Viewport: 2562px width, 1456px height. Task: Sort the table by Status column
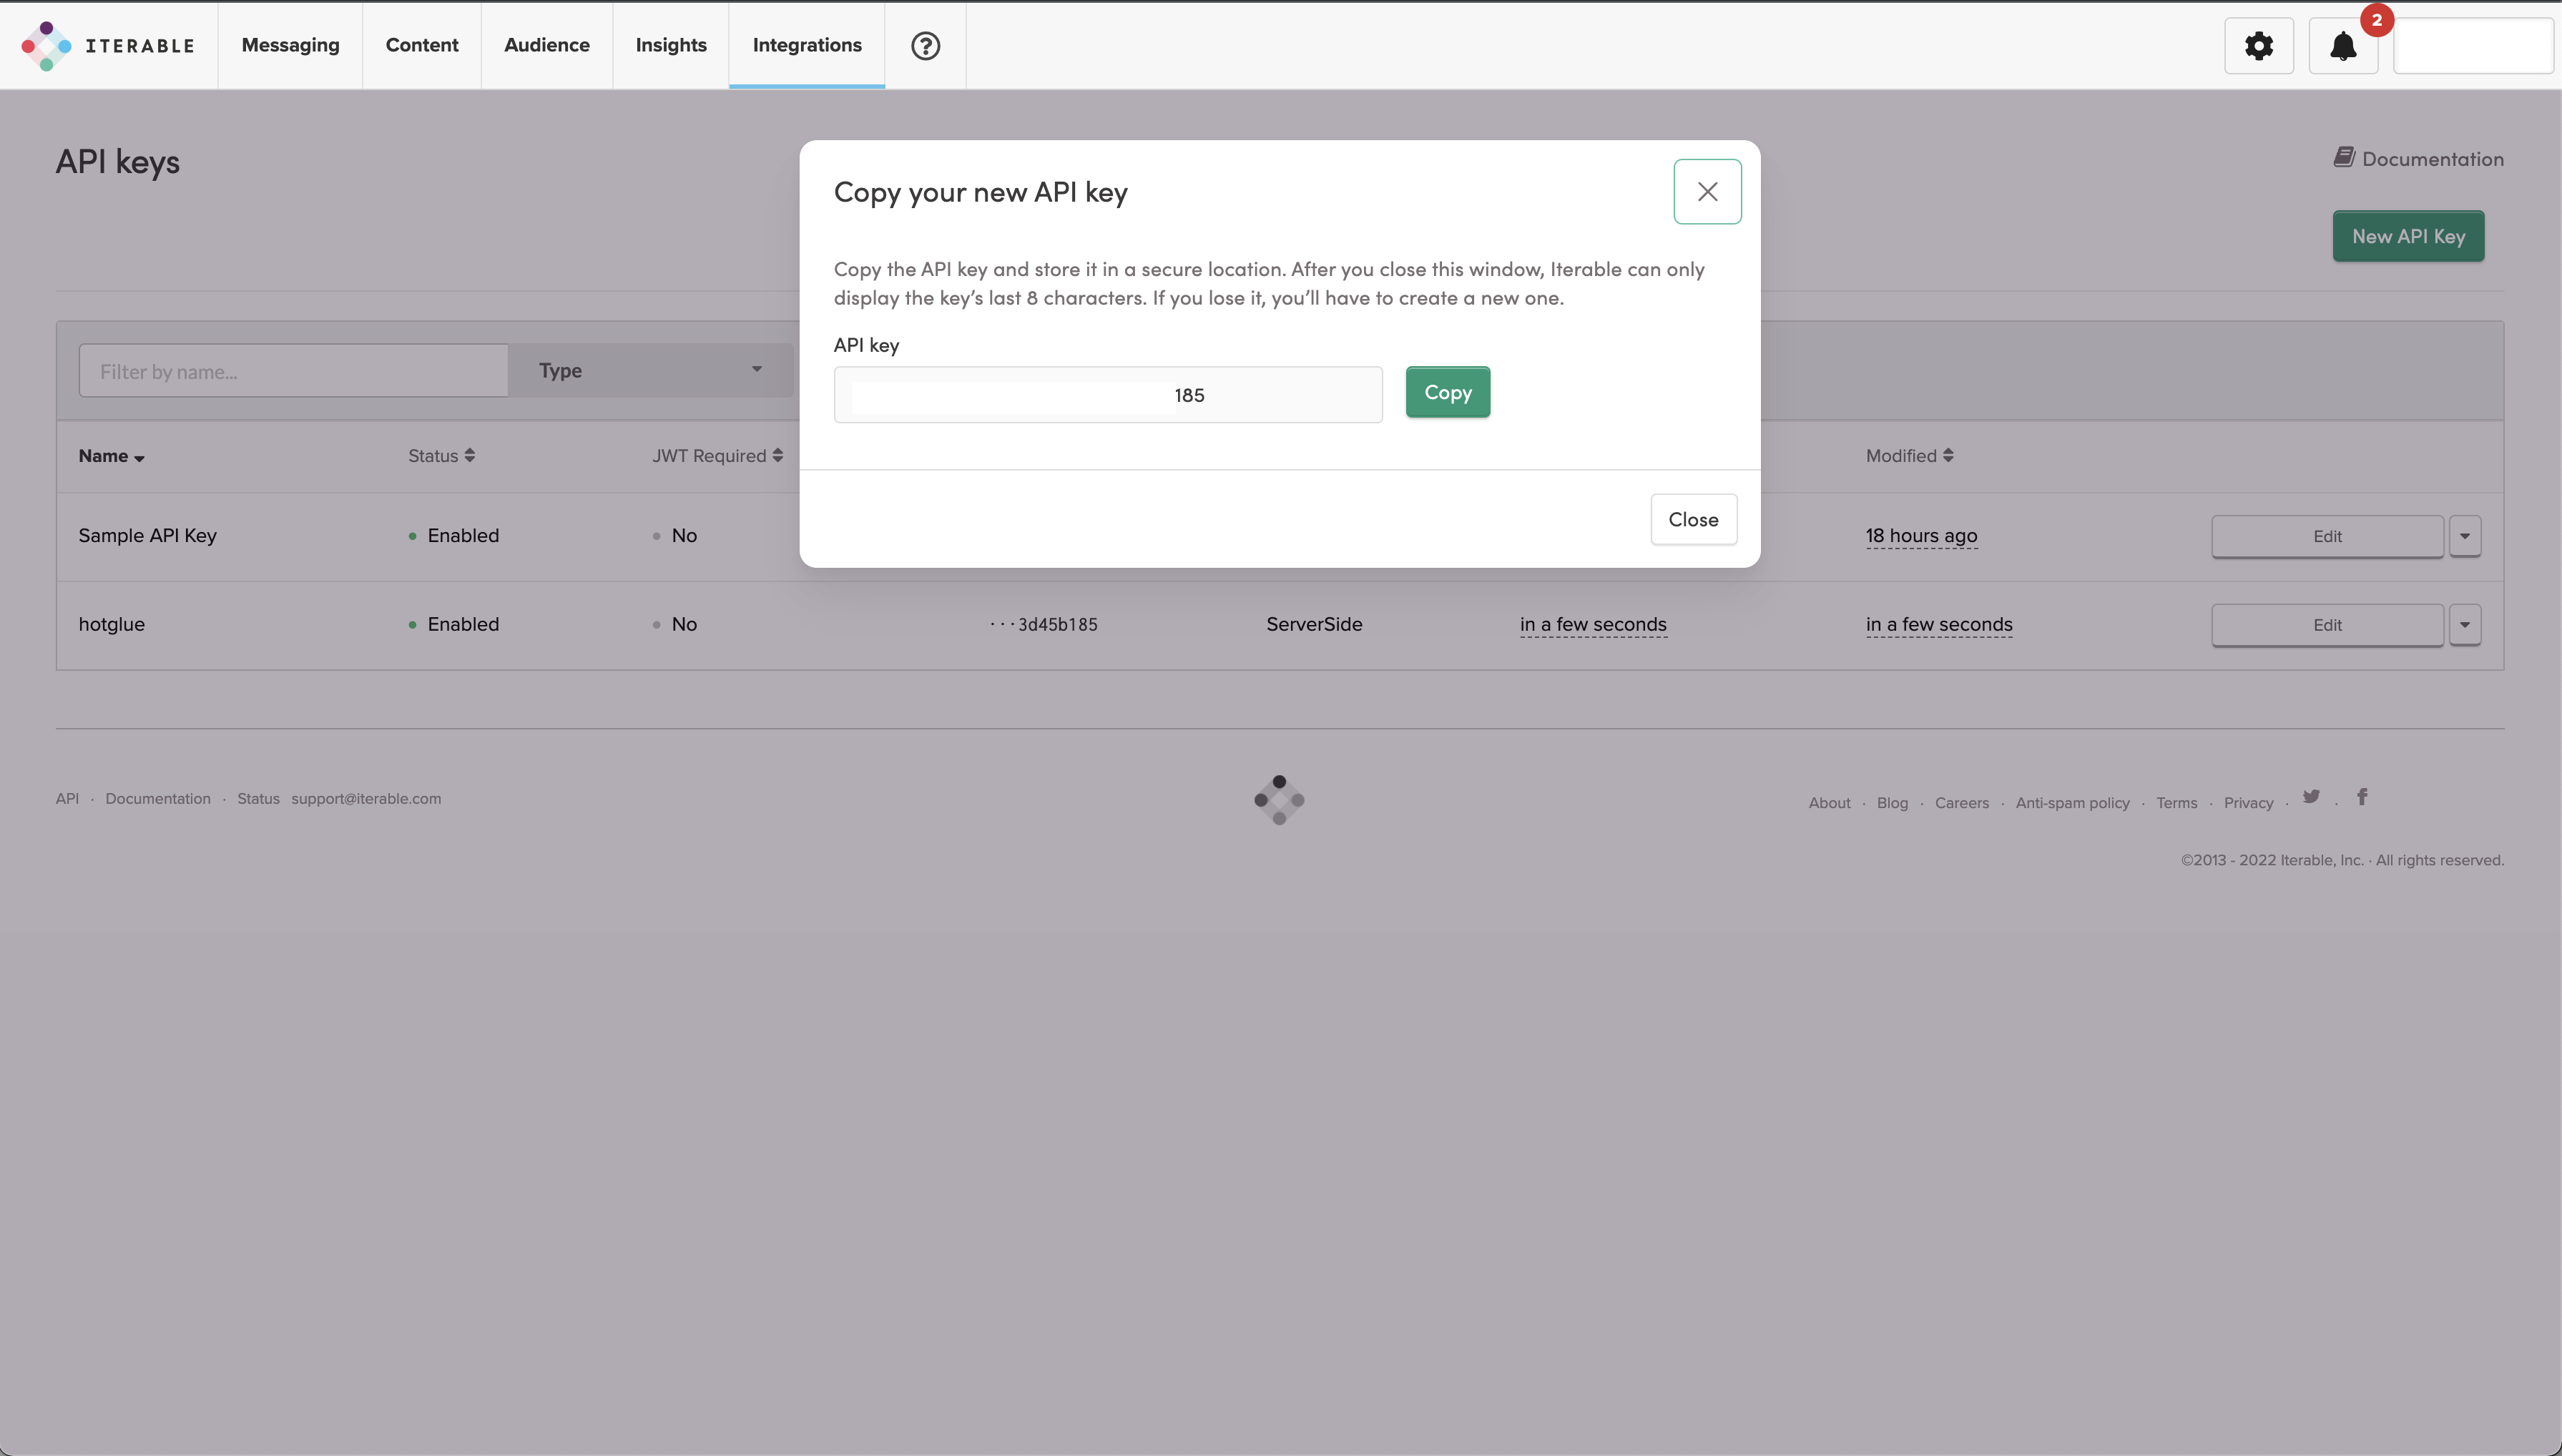(441, 456)
